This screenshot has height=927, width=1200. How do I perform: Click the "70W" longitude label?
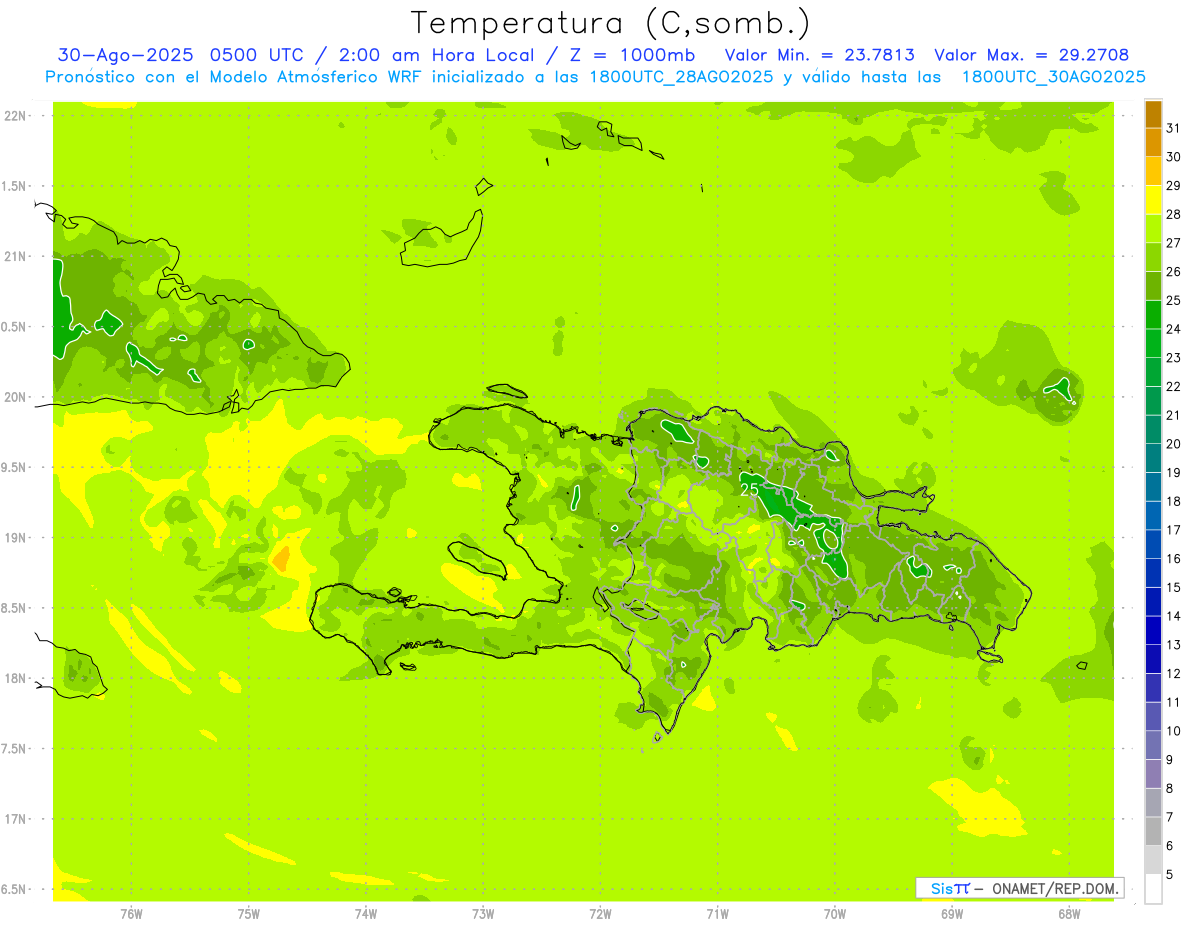click(x=835, y=914)
